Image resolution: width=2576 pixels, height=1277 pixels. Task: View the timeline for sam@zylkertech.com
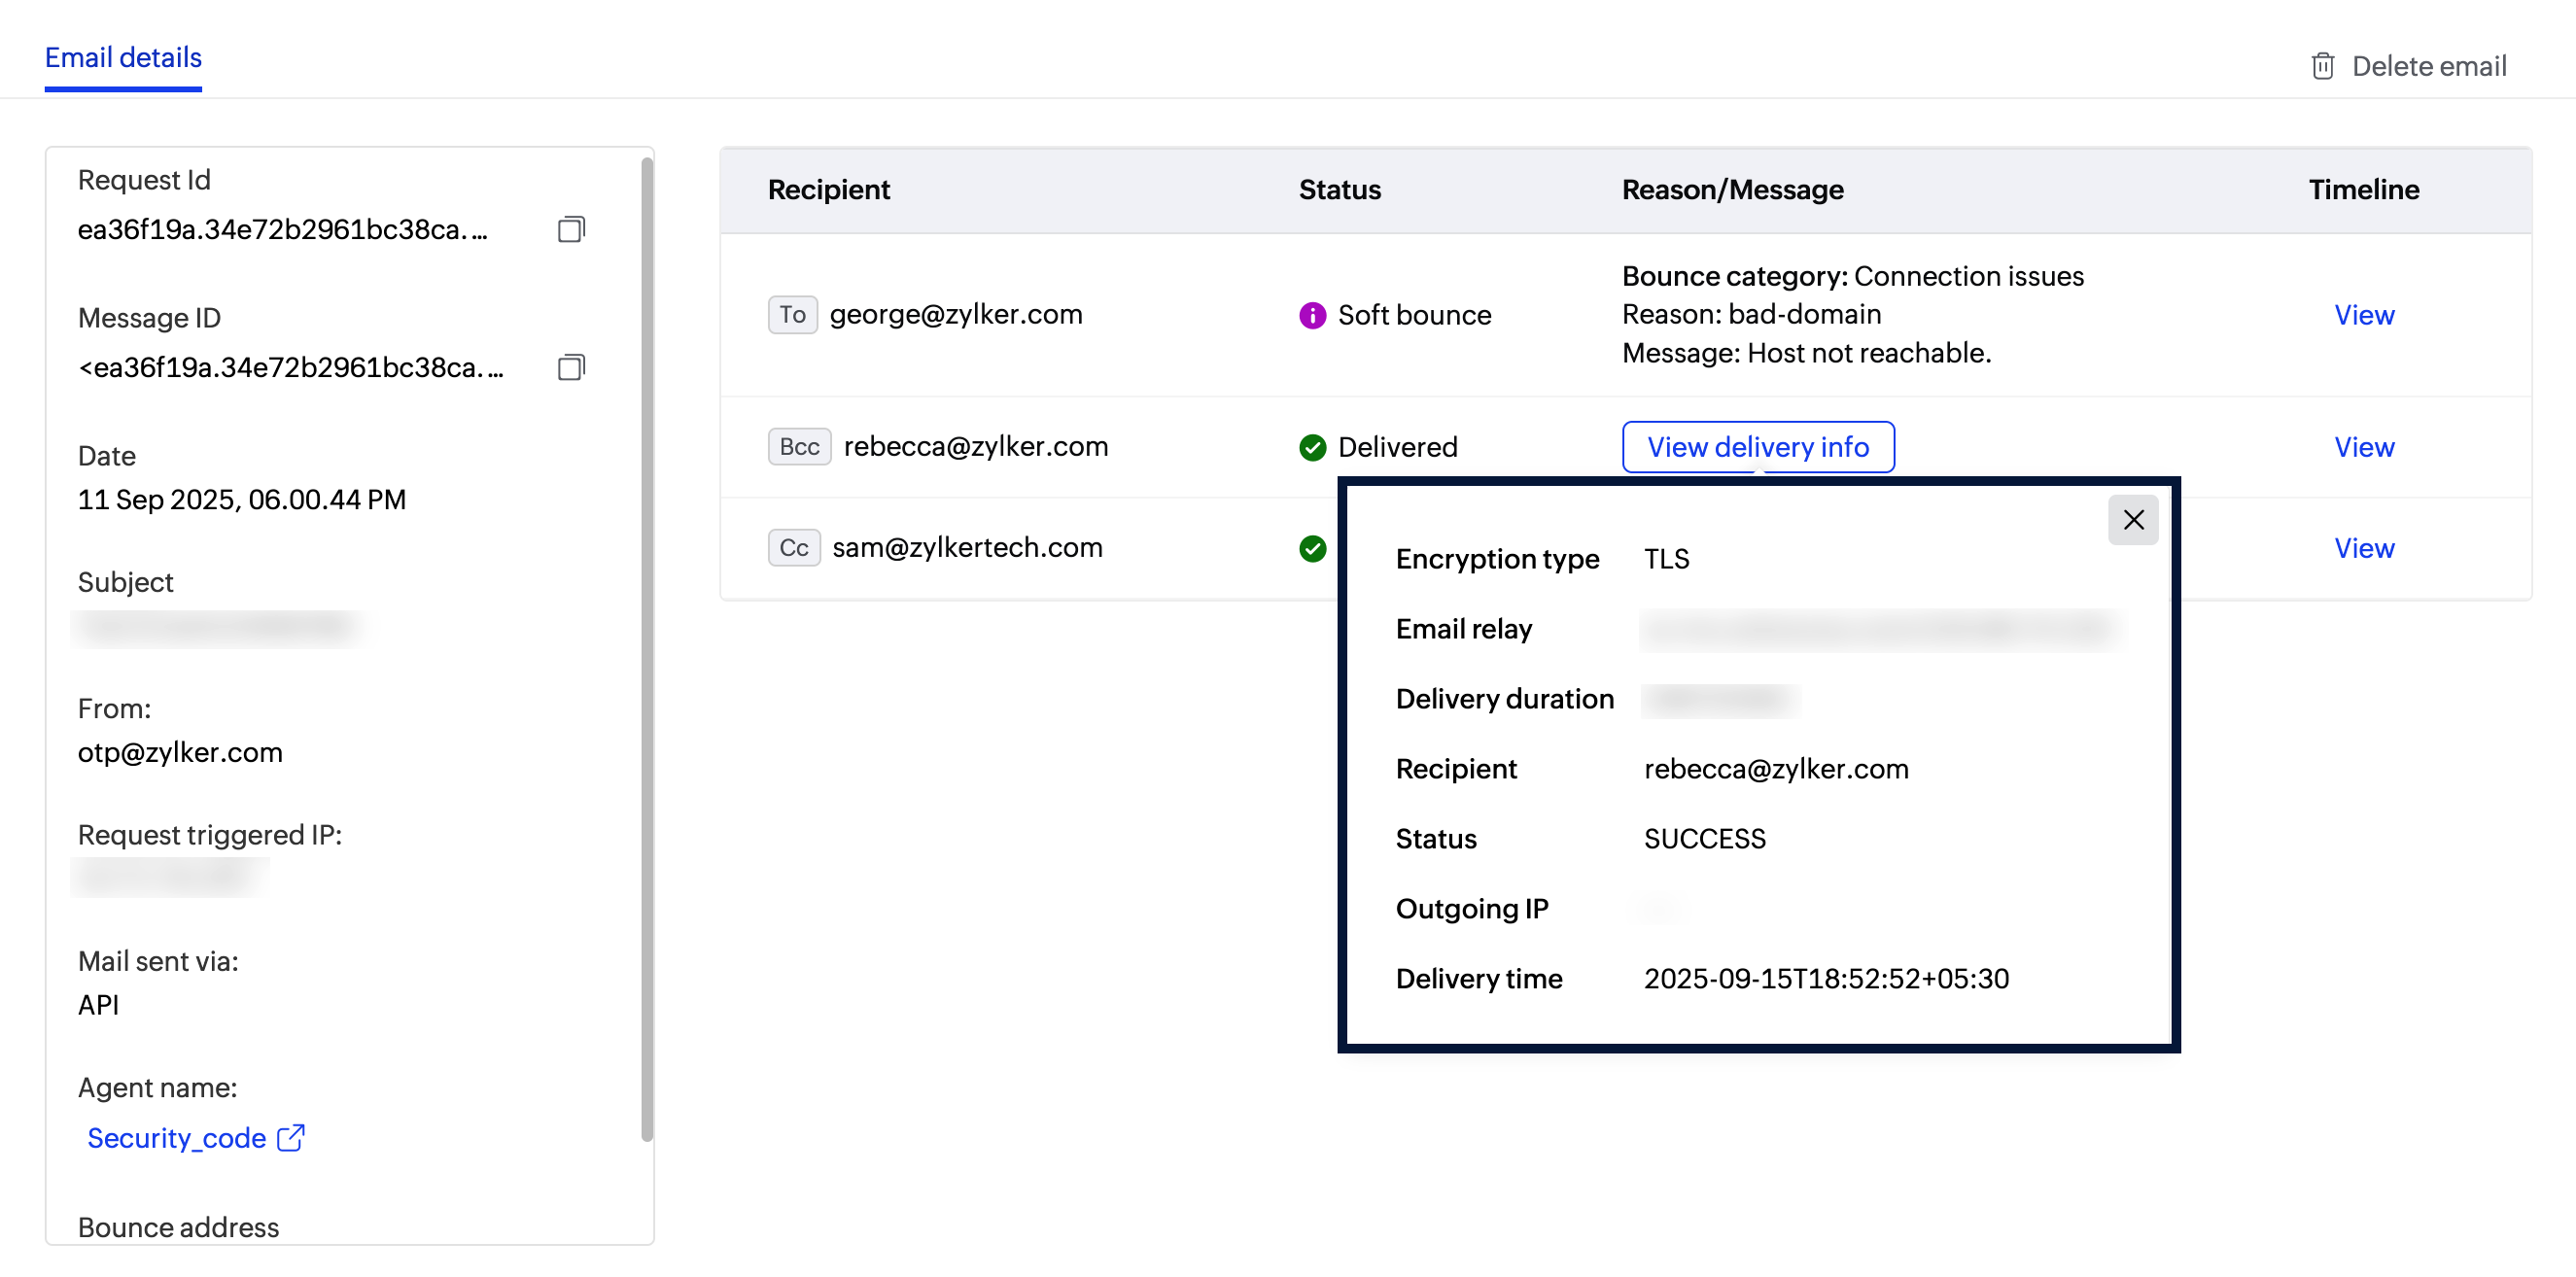(2364, 548)
